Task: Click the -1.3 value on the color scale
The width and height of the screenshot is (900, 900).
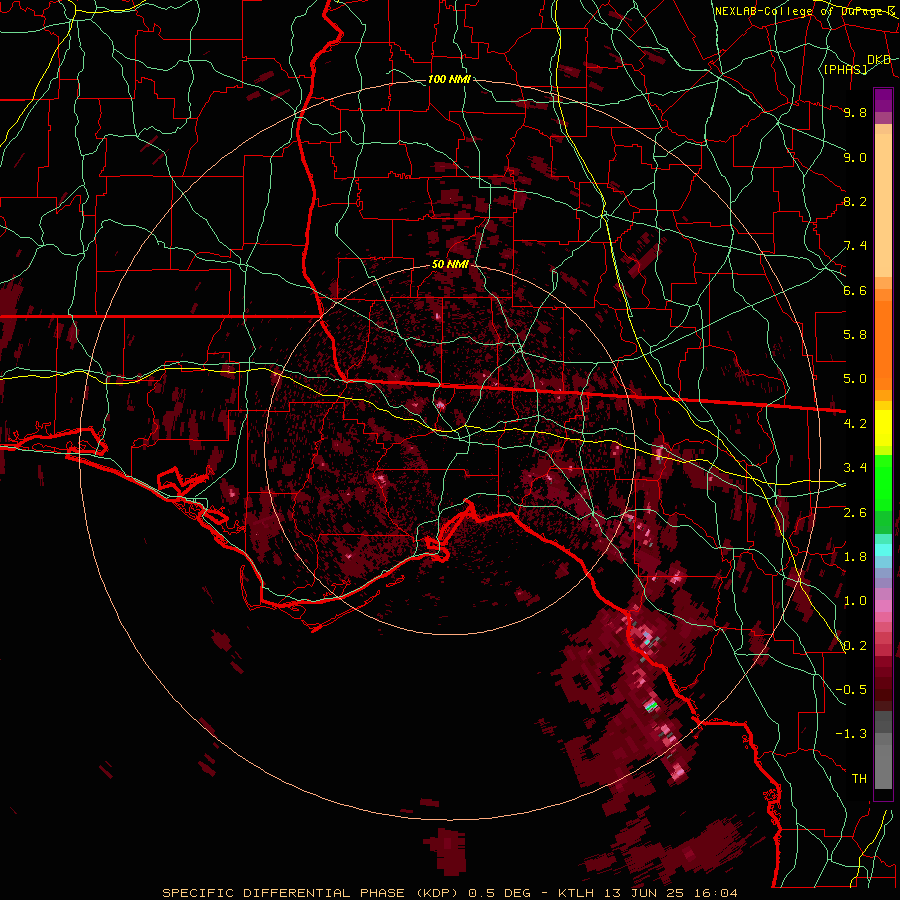Action: point(851,734)
